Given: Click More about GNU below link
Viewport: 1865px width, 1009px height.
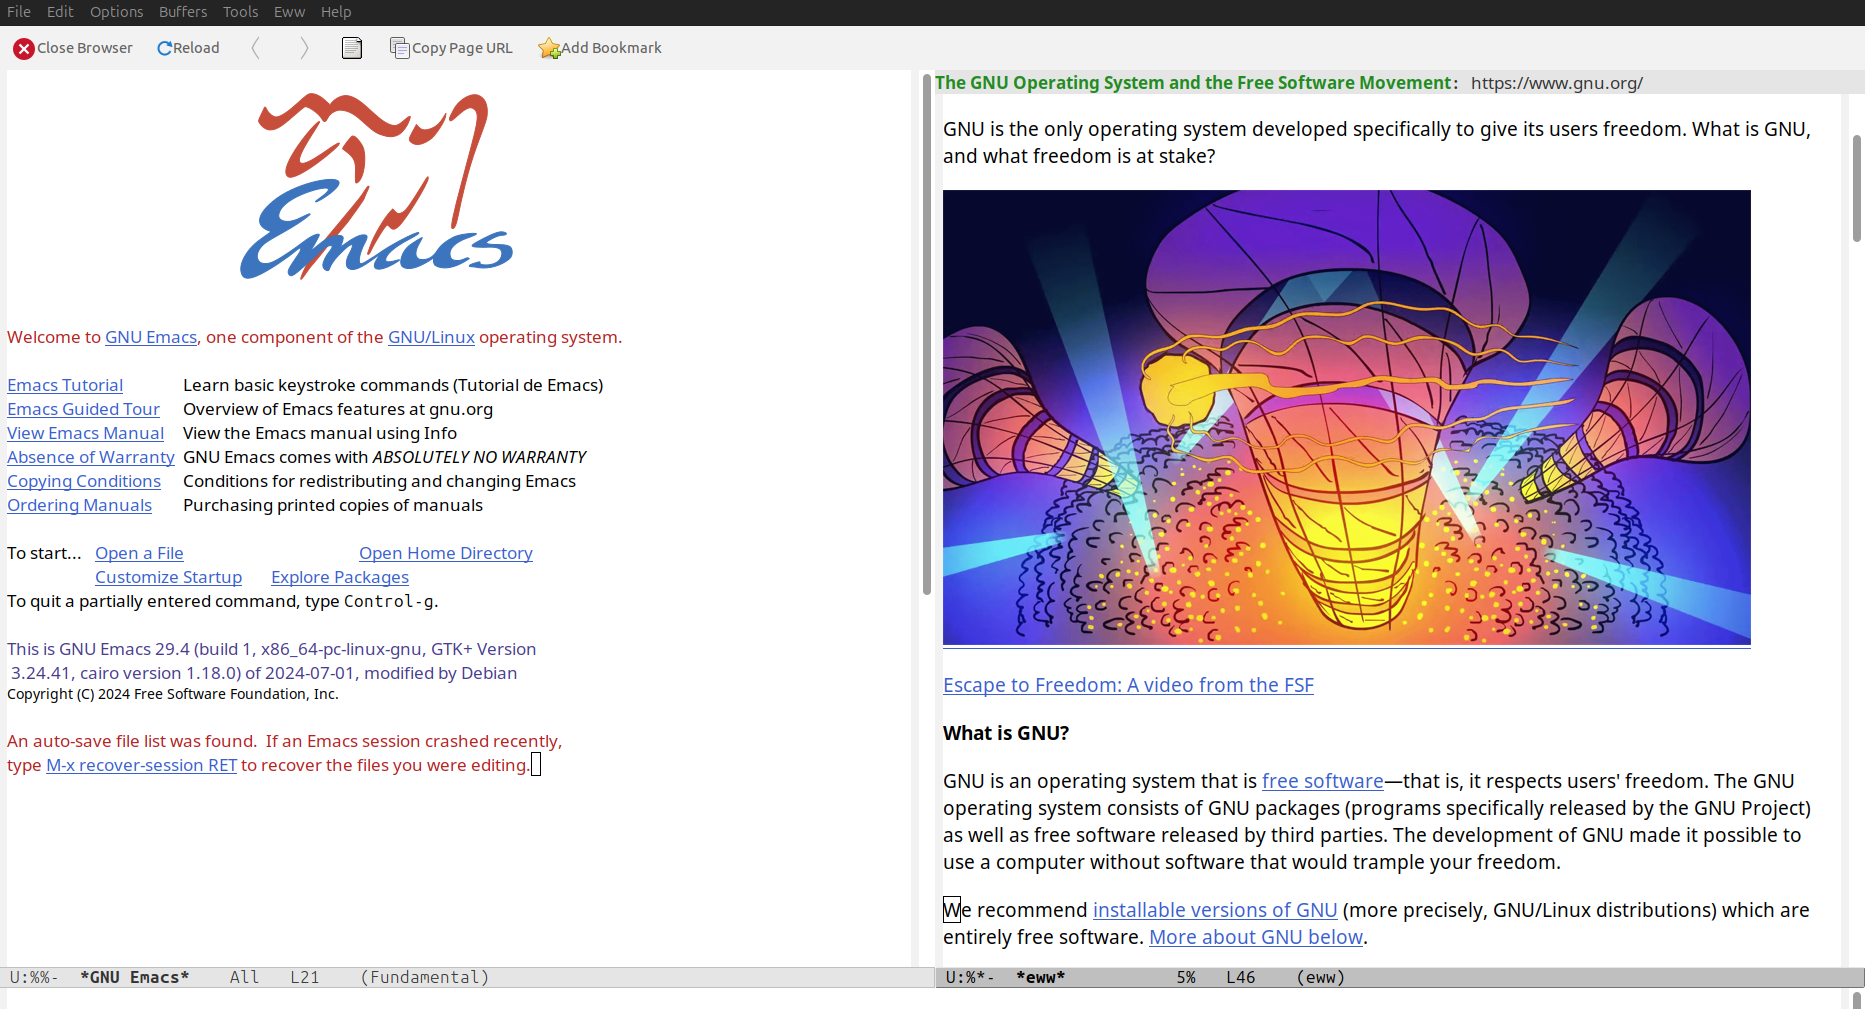Looking at the screenshot, I should point(1256,937).
